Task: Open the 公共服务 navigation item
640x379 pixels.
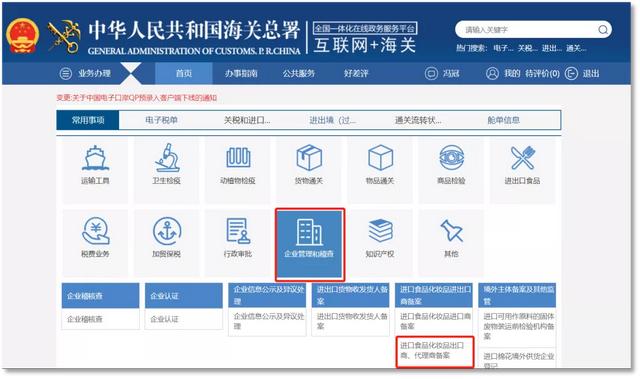Action: 299,73
